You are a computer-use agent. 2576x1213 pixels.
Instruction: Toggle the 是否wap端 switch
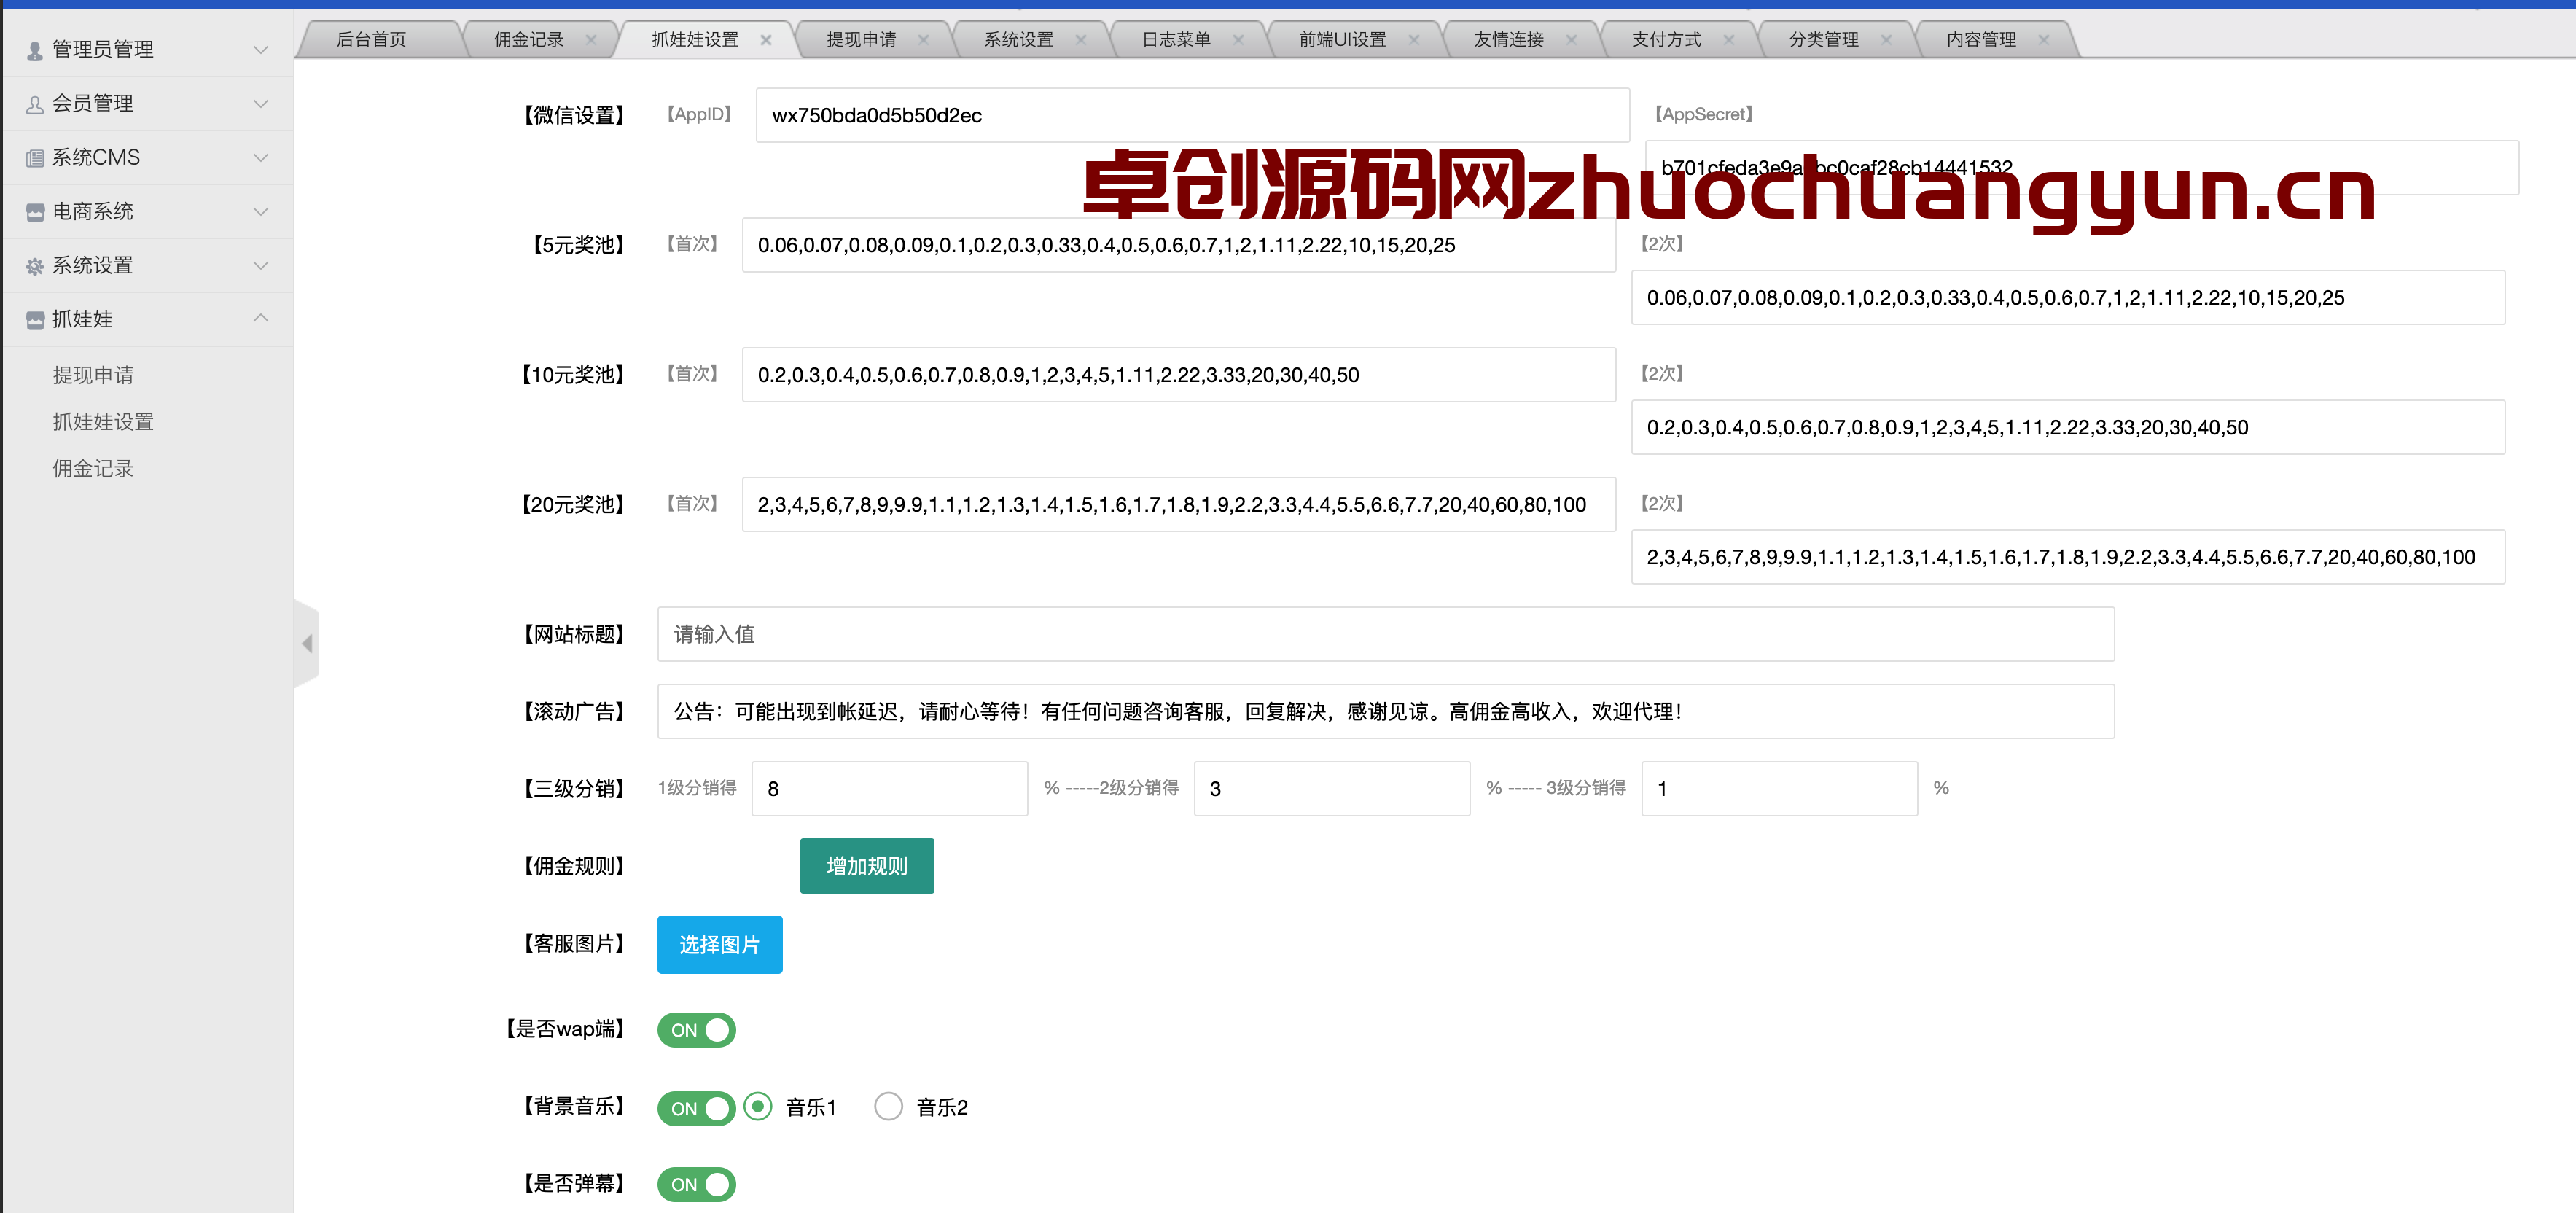(696, 1030)
